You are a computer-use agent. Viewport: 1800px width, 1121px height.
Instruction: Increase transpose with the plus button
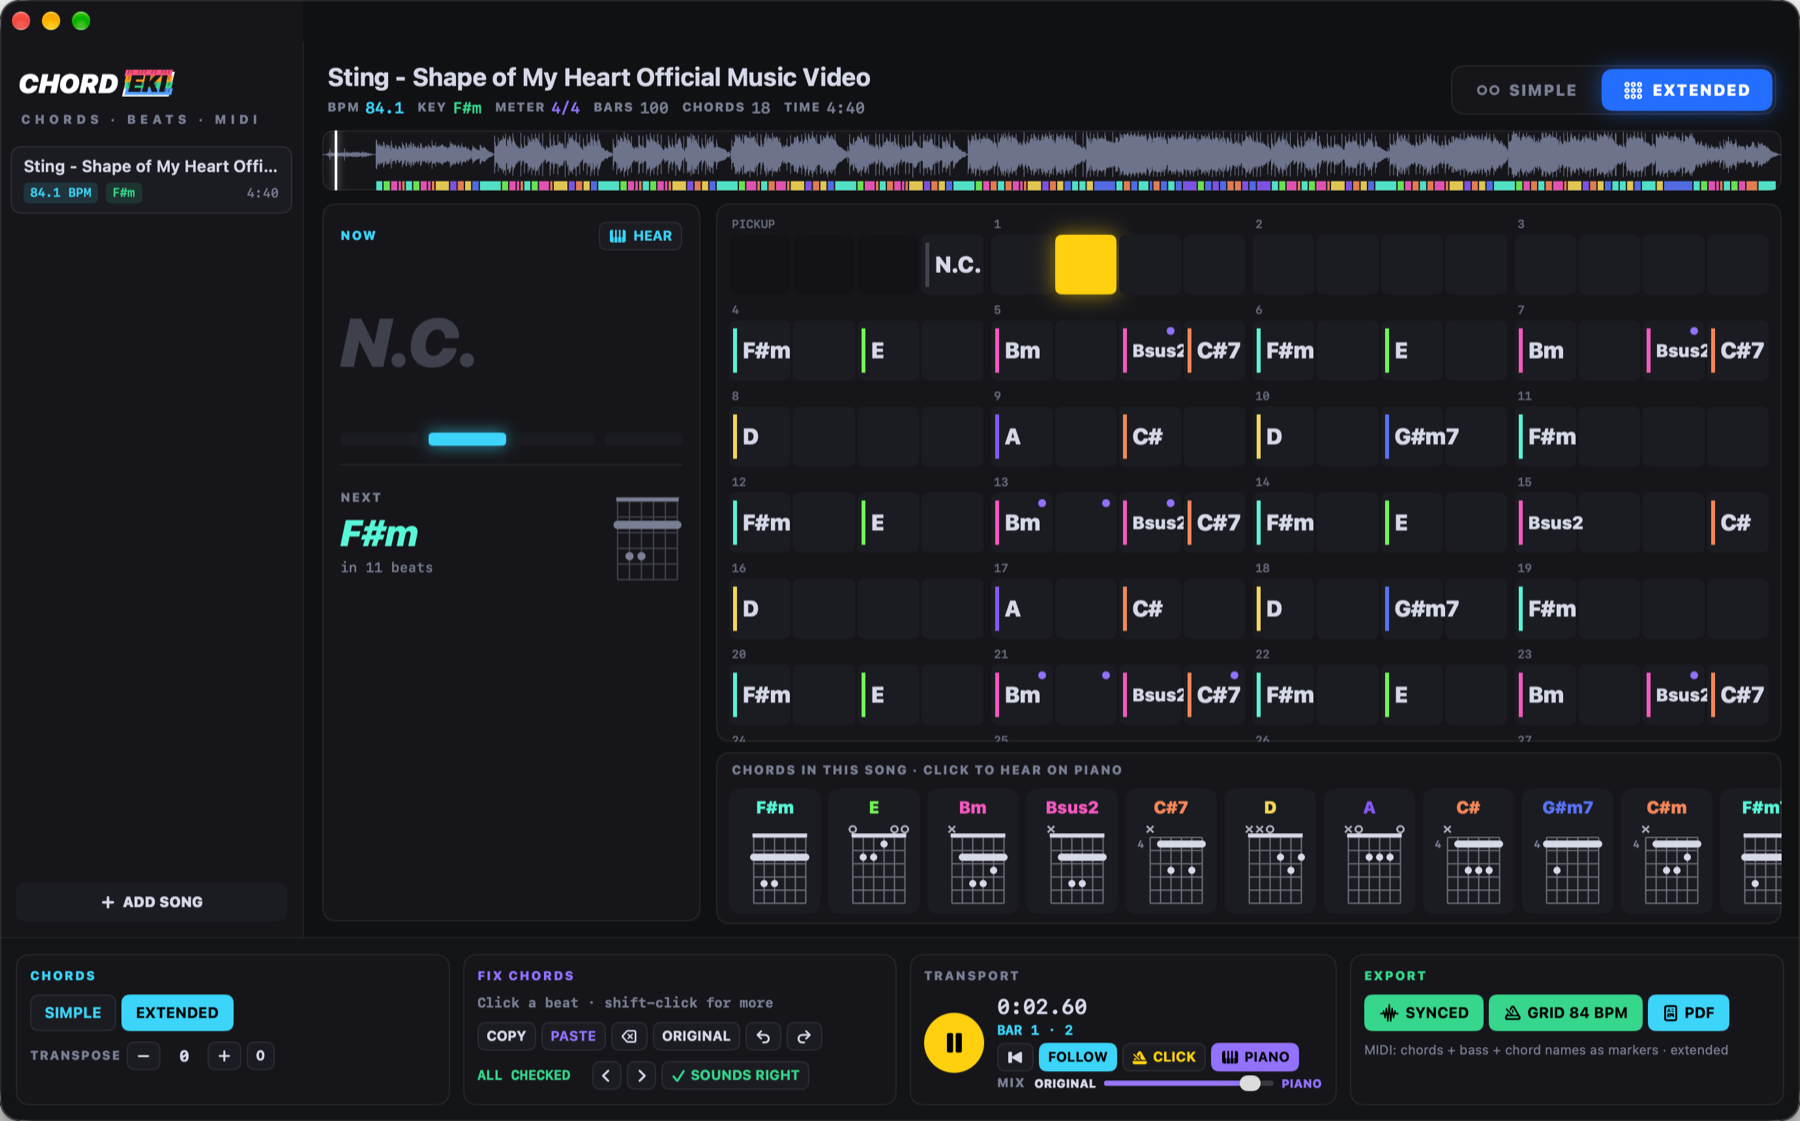coord(224,1055)
